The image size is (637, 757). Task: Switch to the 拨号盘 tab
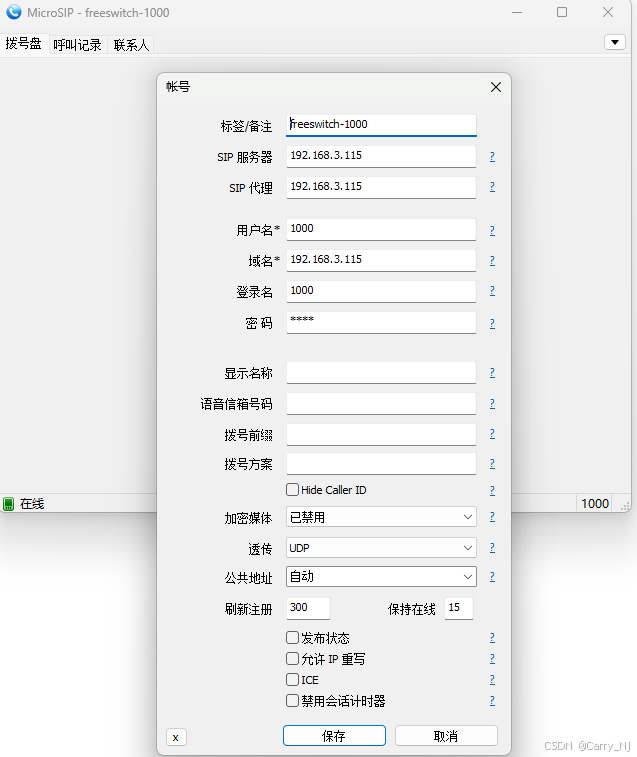pos(23,43)
